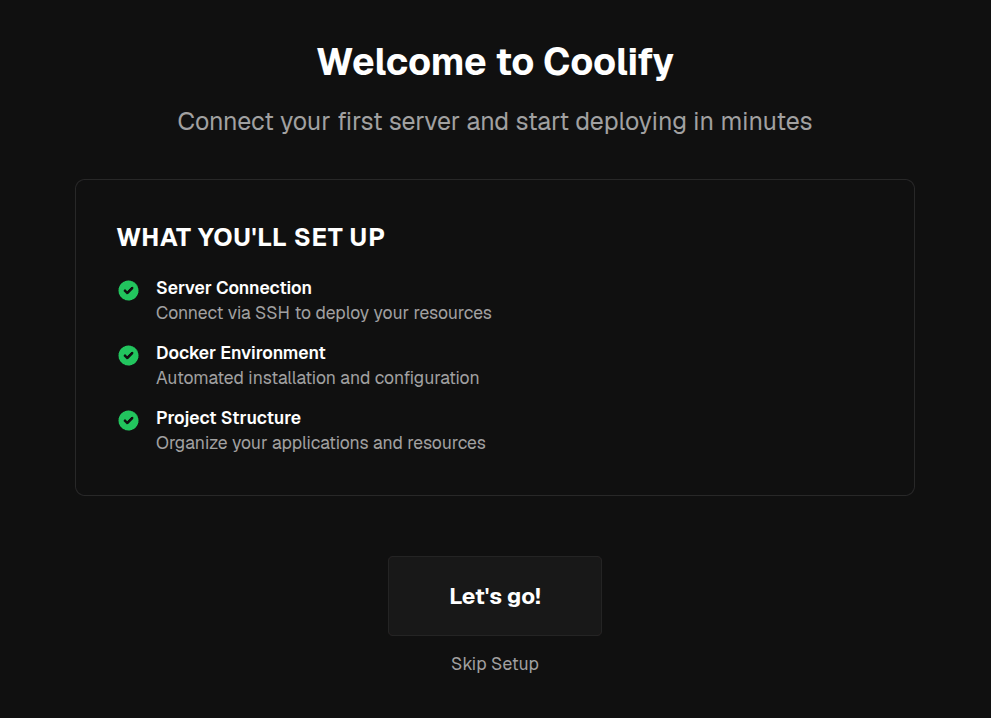The height and width of the screenshot is (718, 991).
Task: Click the Skip Setup link
Action: 494,663
